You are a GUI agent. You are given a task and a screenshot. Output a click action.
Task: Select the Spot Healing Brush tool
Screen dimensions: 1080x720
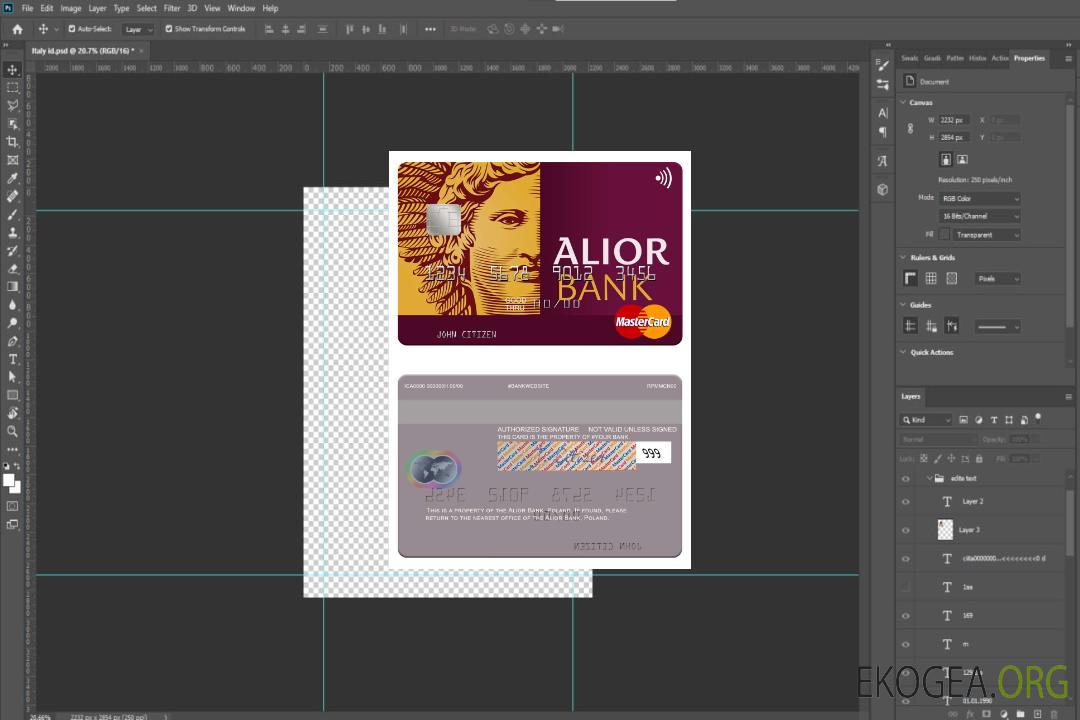click(x=12, y=196)
